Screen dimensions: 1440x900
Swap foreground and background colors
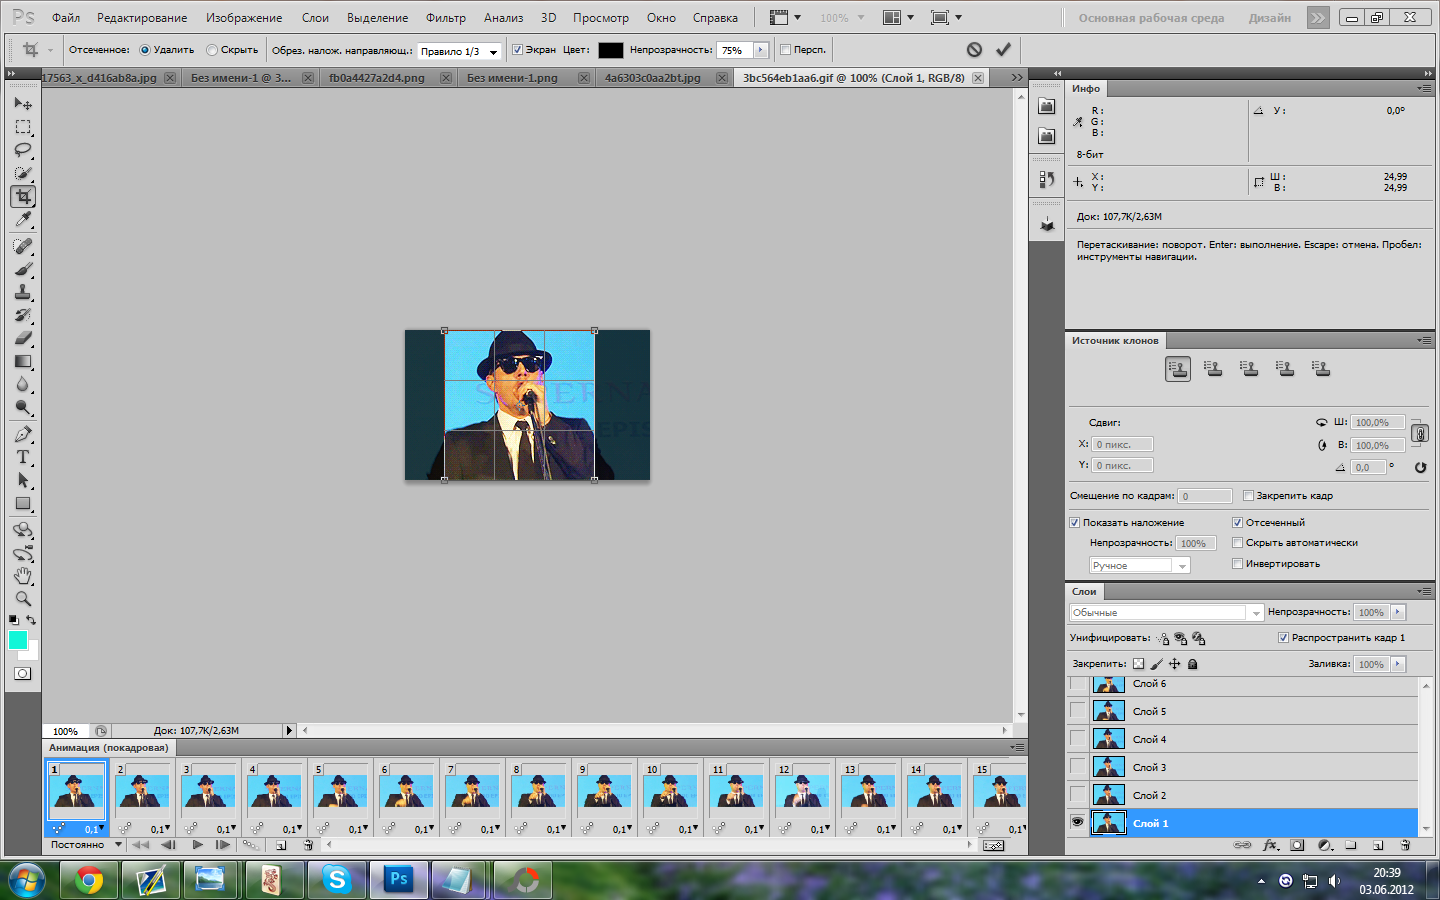[x=31, y=620]
